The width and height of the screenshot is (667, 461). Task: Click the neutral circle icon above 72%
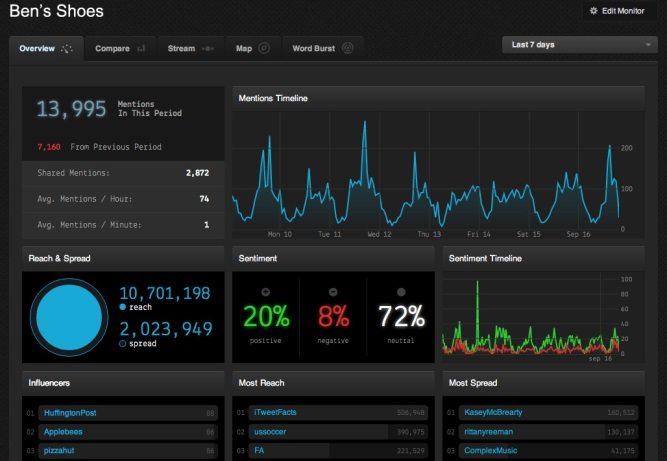[x=401, y=292]
